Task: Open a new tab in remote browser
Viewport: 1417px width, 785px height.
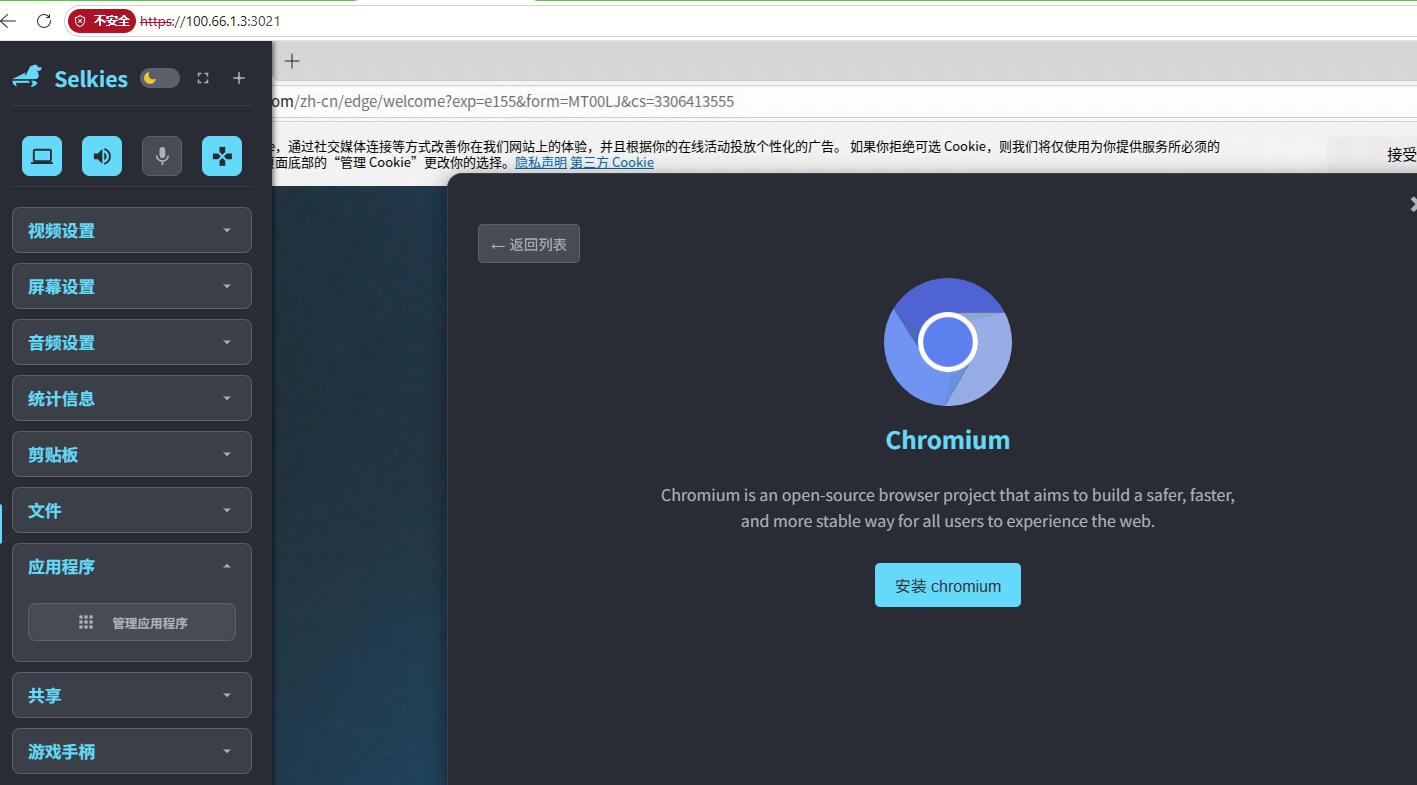Action: coord(292,61)
